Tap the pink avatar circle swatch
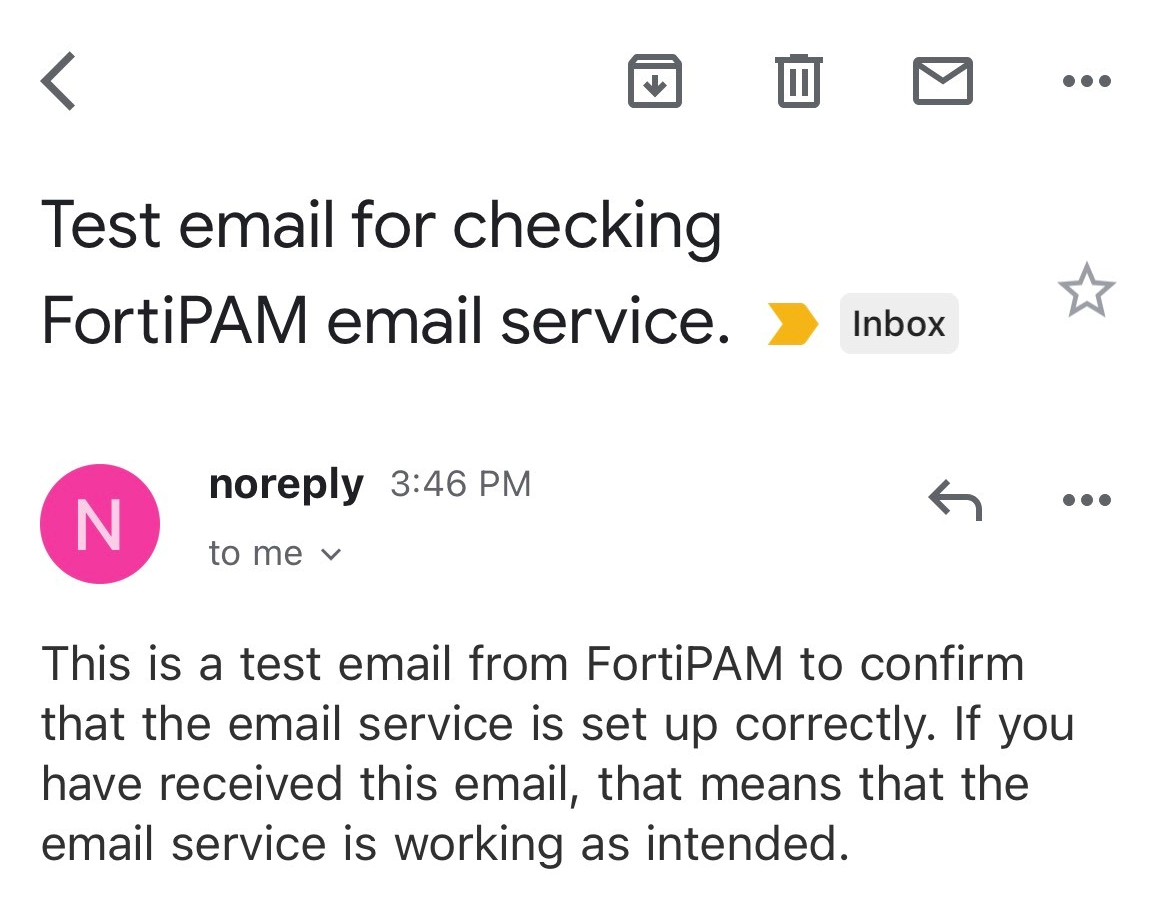Viewport: 1161px width, 924px height. click(x=100, y=523)
